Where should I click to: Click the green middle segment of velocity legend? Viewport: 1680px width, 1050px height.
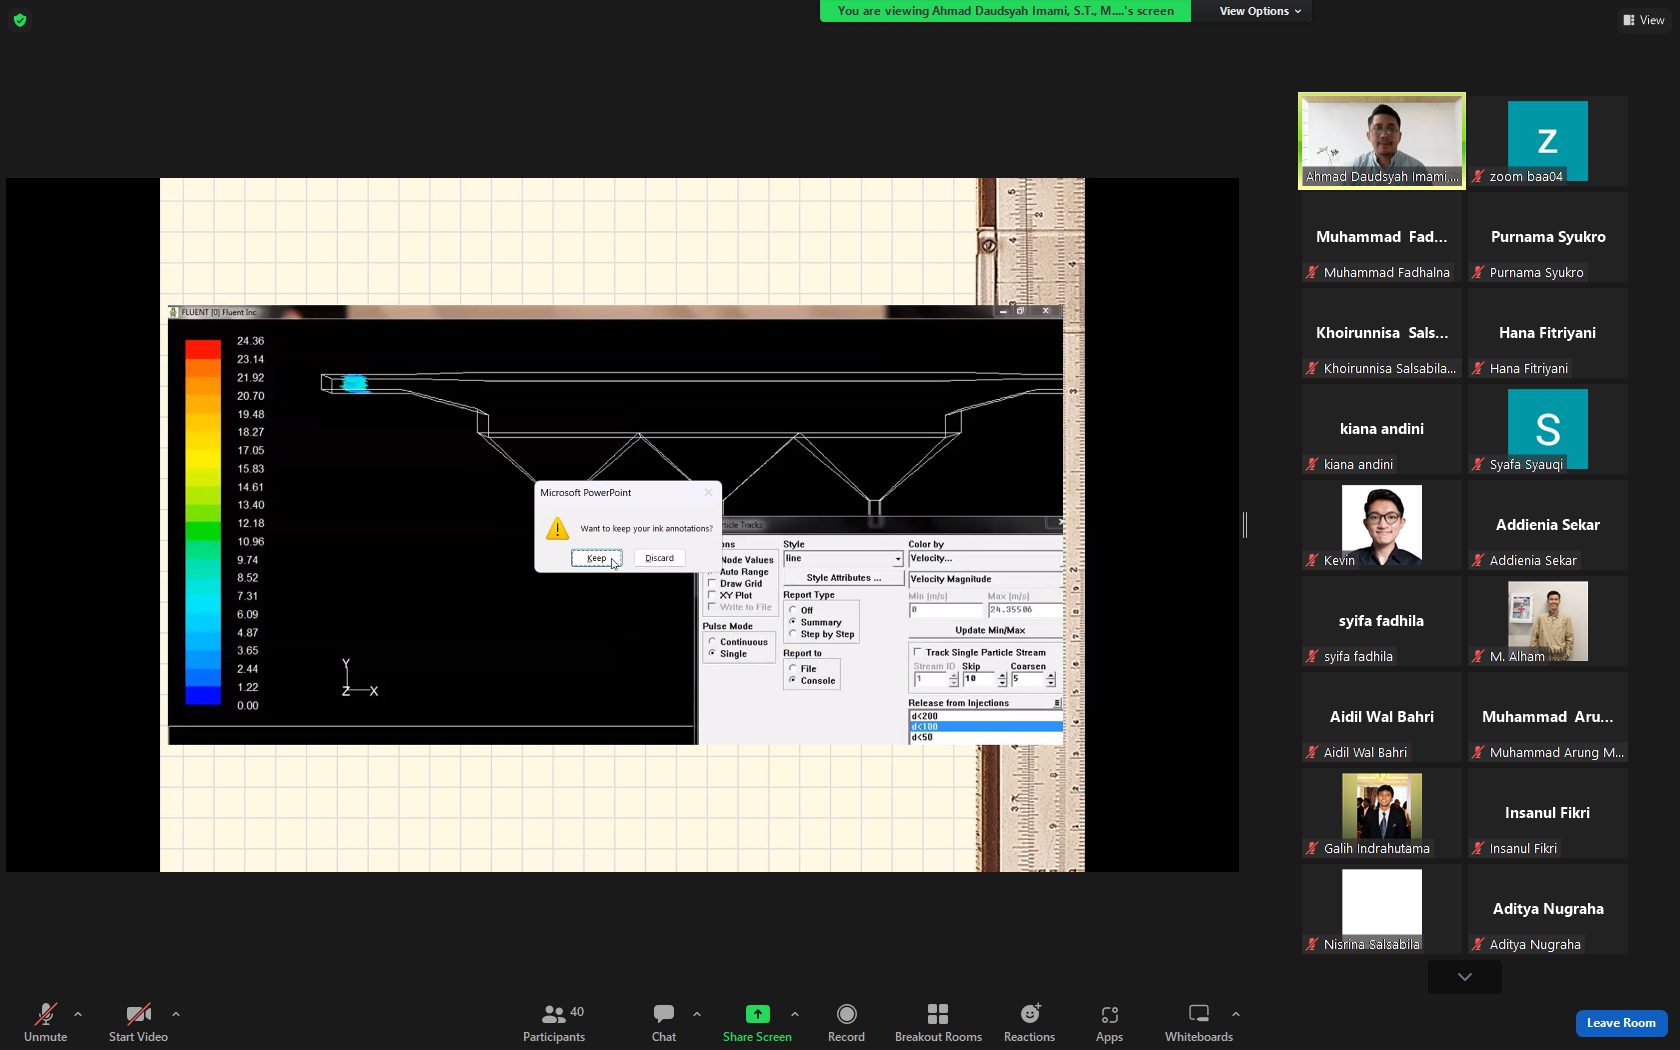(203, 532)
